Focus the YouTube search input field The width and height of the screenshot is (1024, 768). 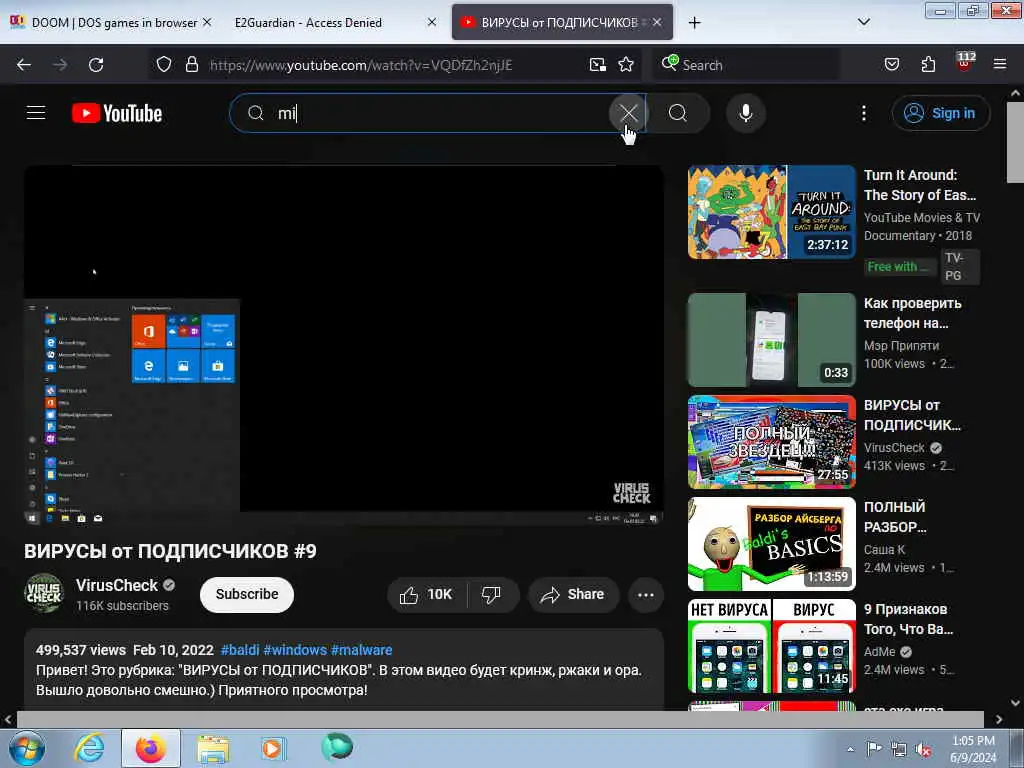[438, 113]
